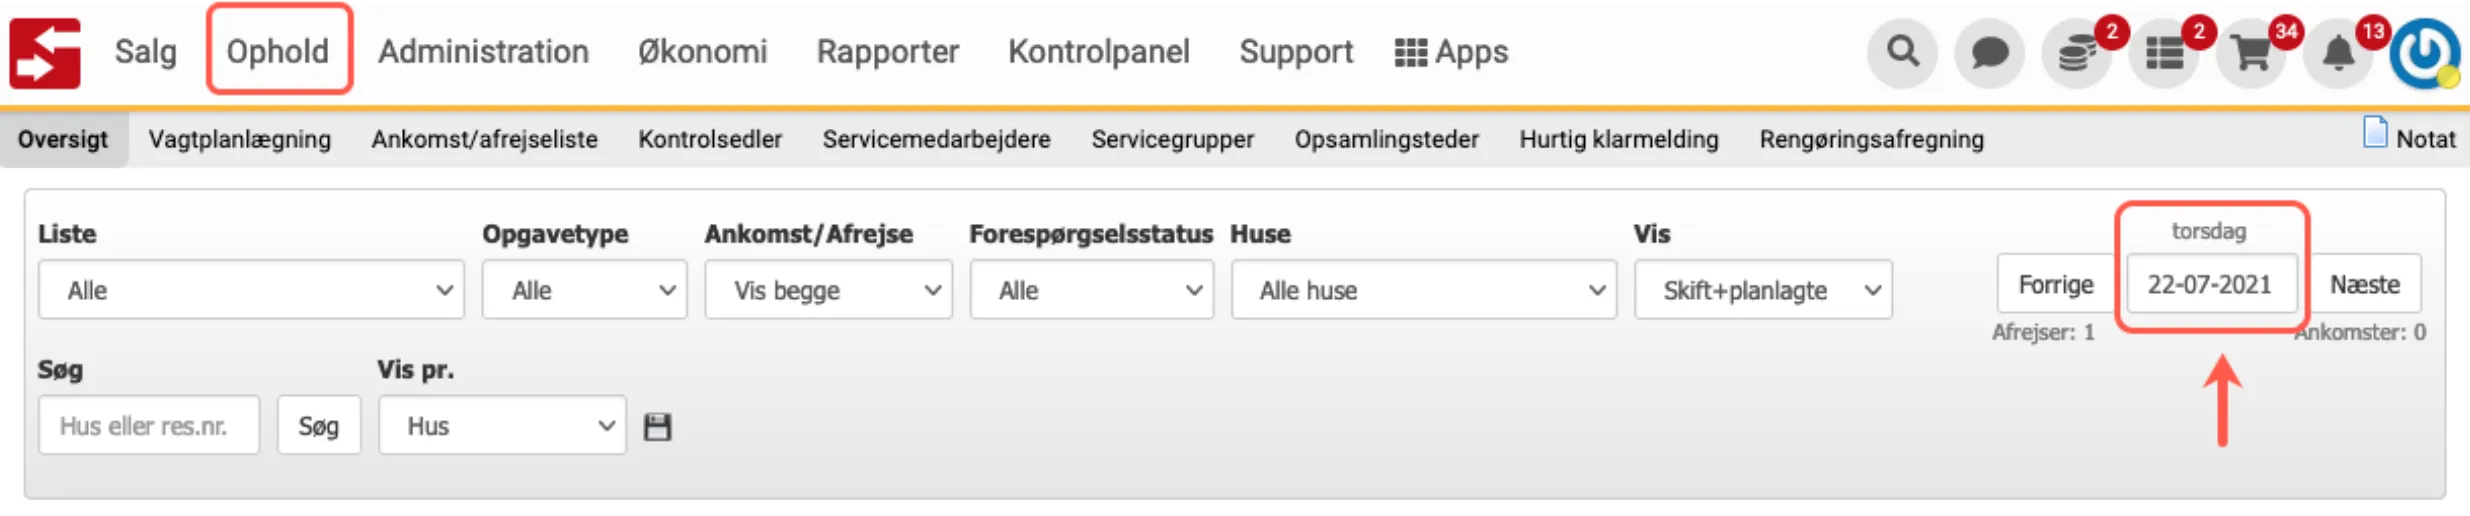Open the chat bubble messages icon
Image resolution: width=2470 pixels, height=516 pixels.
pyautogui.click(x=1989, y=52)
